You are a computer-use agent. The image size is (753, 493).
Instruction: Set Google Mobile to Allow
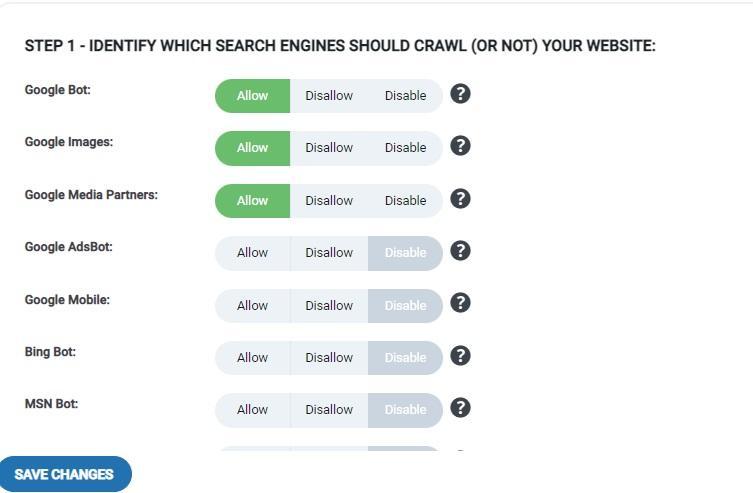click(253, 306)
